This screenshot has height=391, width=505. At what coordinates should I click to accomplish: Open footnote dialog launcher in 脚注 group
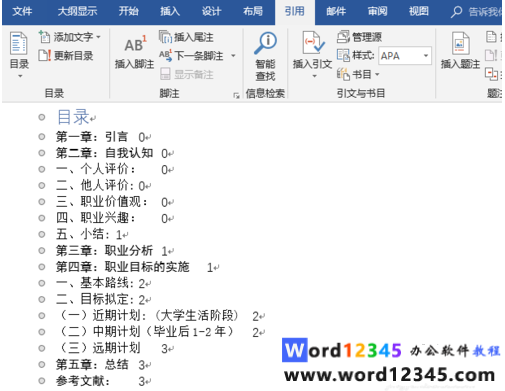[236, 96]
